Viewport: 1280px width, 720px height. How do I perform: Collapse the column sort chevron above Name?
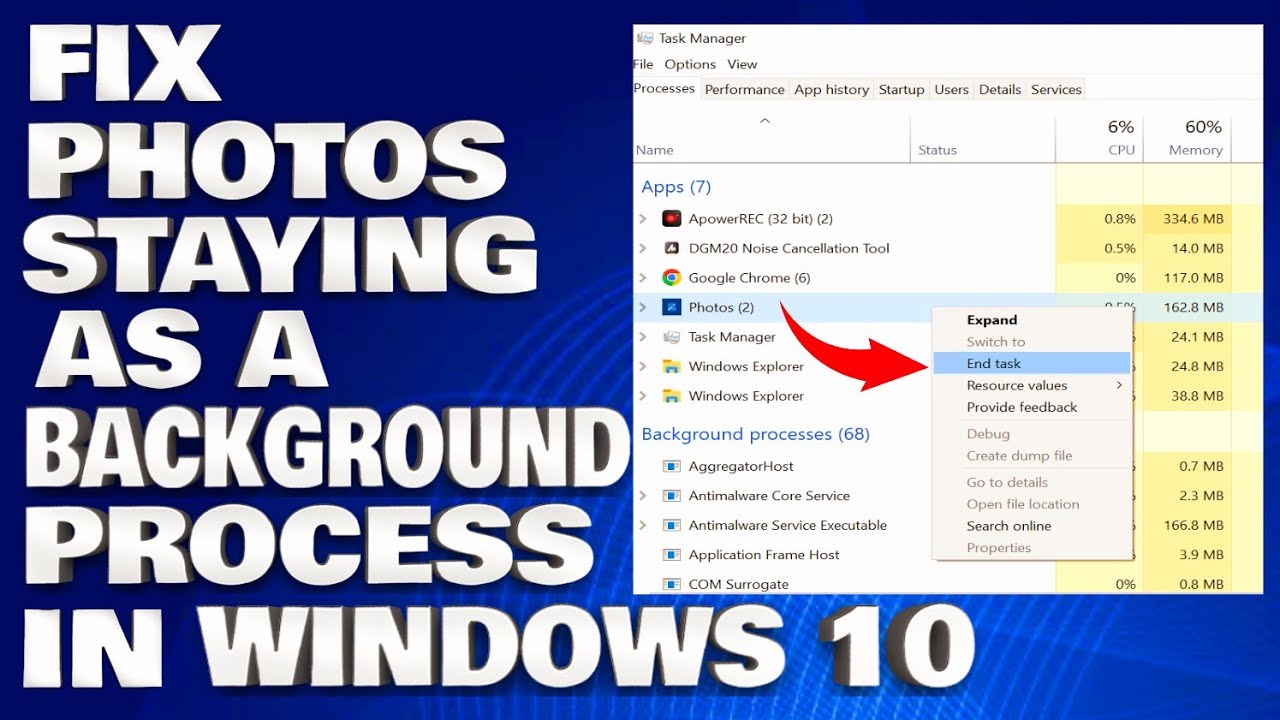click(x=765, y=121)
